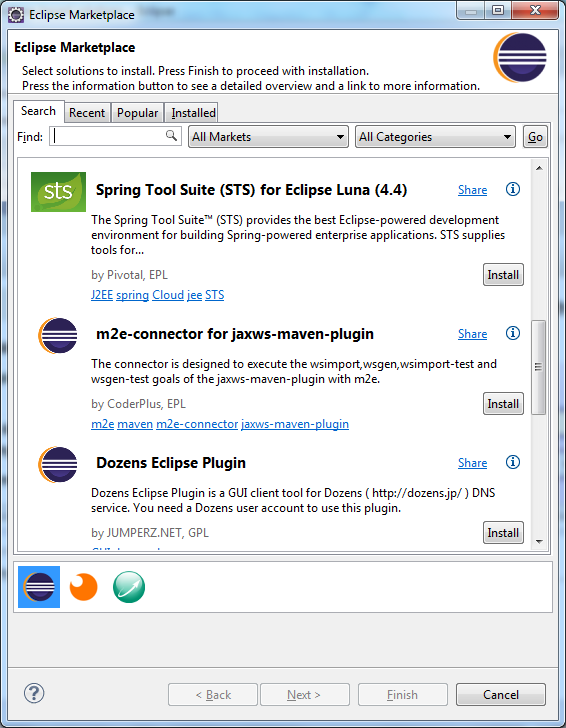Switch to the Recent tab
This screenshot has width=566, height=728.
[87, 113]
